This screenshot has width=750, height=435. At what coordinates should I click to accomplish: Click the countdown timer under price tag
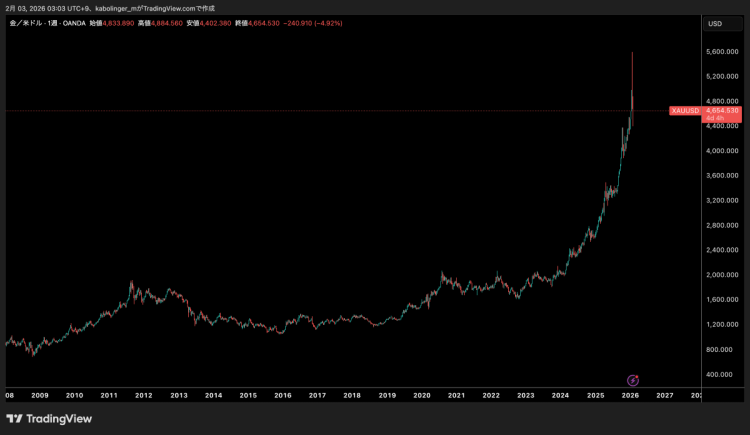click(x=714, y=118)
